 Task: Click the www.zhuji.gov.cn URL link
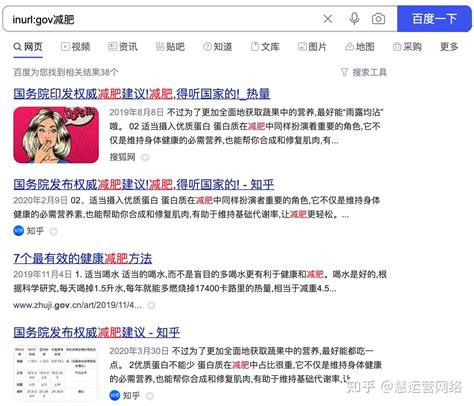(77, 305)
